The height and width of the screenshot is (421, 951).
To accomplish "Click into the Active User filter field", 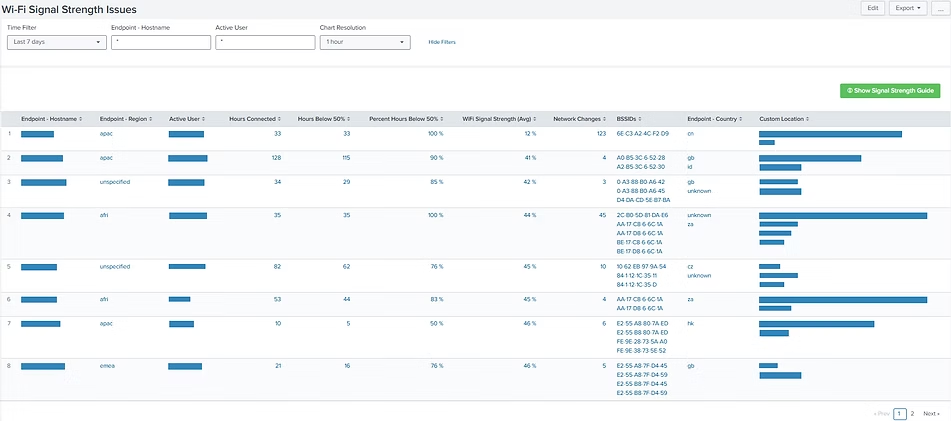I will (265, 42).
